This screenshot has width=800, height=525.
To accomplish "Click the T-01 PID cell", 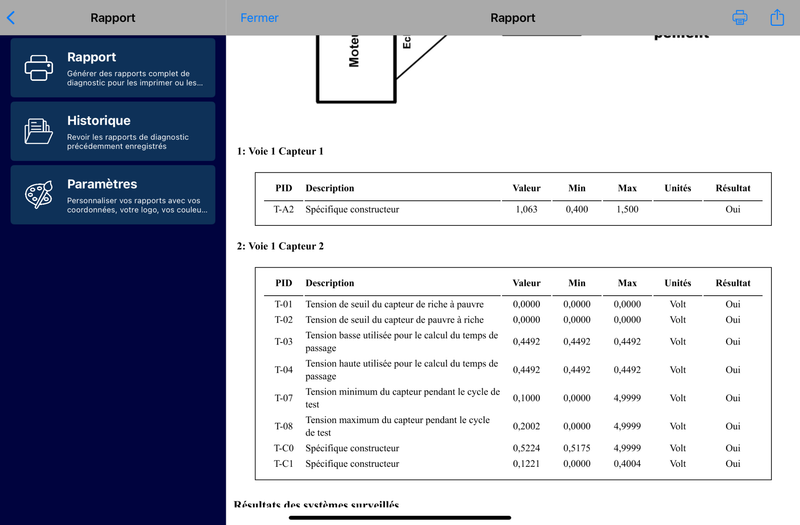I will pos(284,304).
